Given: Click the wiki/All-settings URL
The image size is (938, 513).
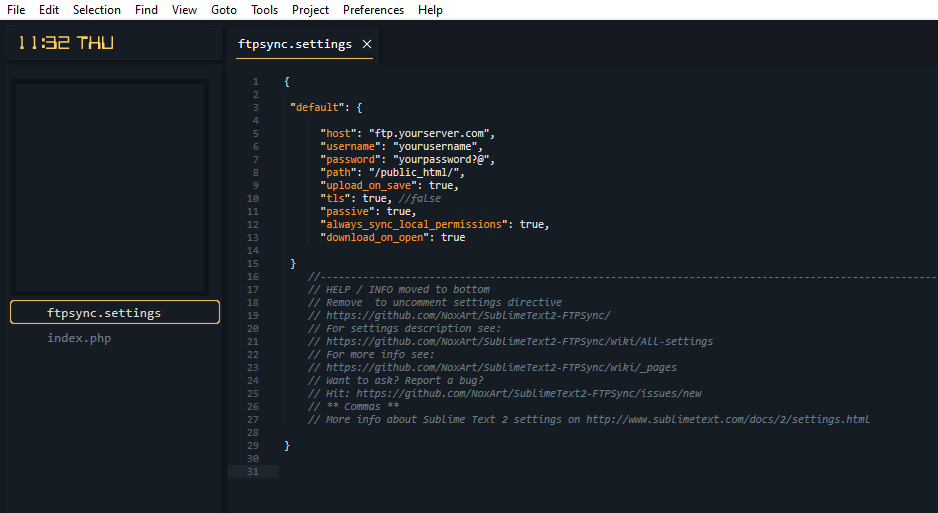Looking at the screenshot, I should 519,341.
